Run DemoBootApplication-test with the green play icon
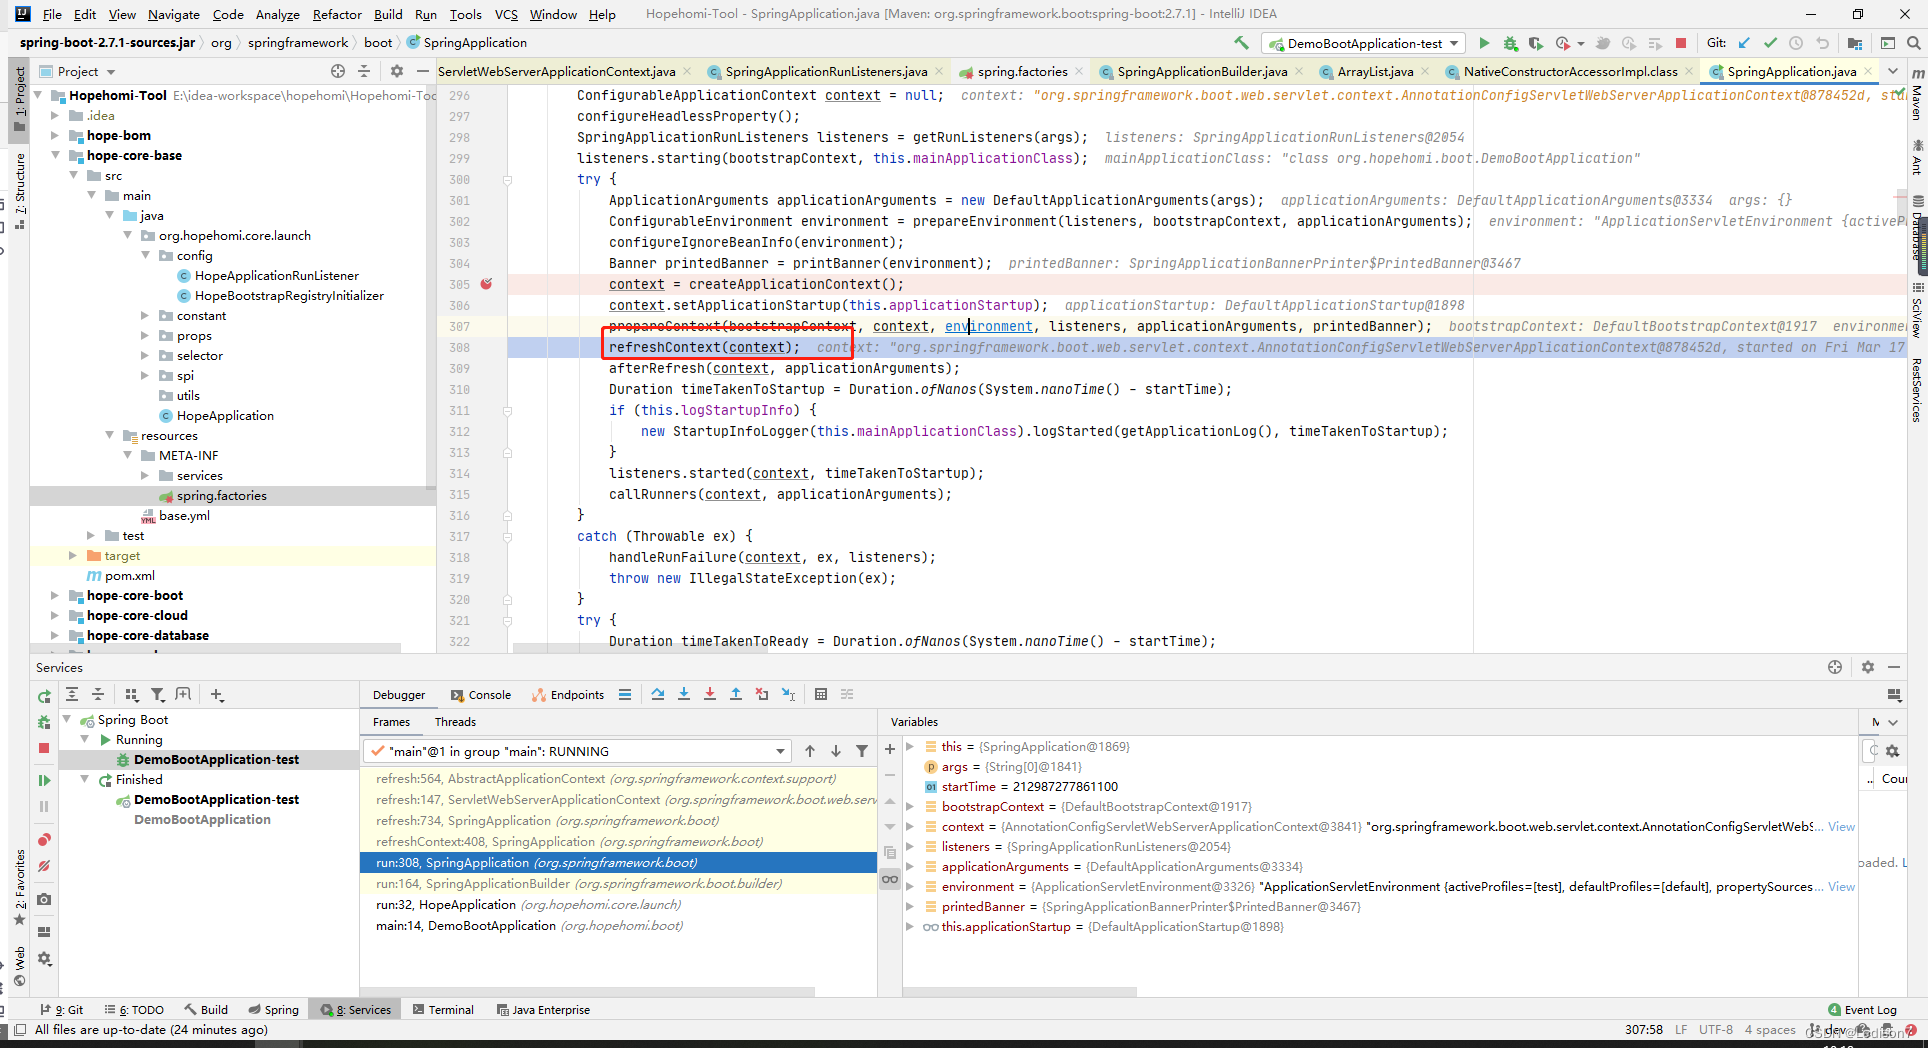Viewport: 1928px width, 1048px height. coord(1484,43)
